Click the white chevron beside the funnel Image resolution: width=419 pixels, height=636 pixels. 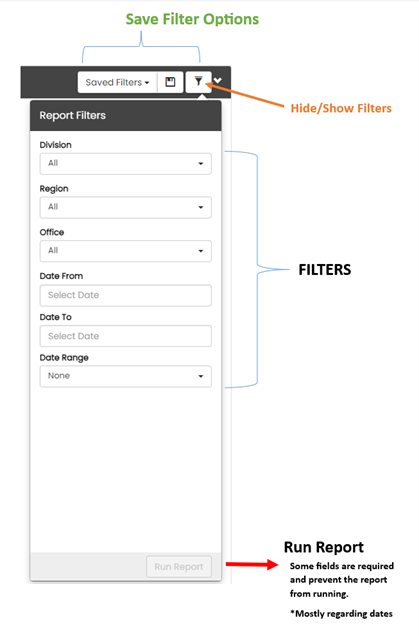click(x=218, y=81)
